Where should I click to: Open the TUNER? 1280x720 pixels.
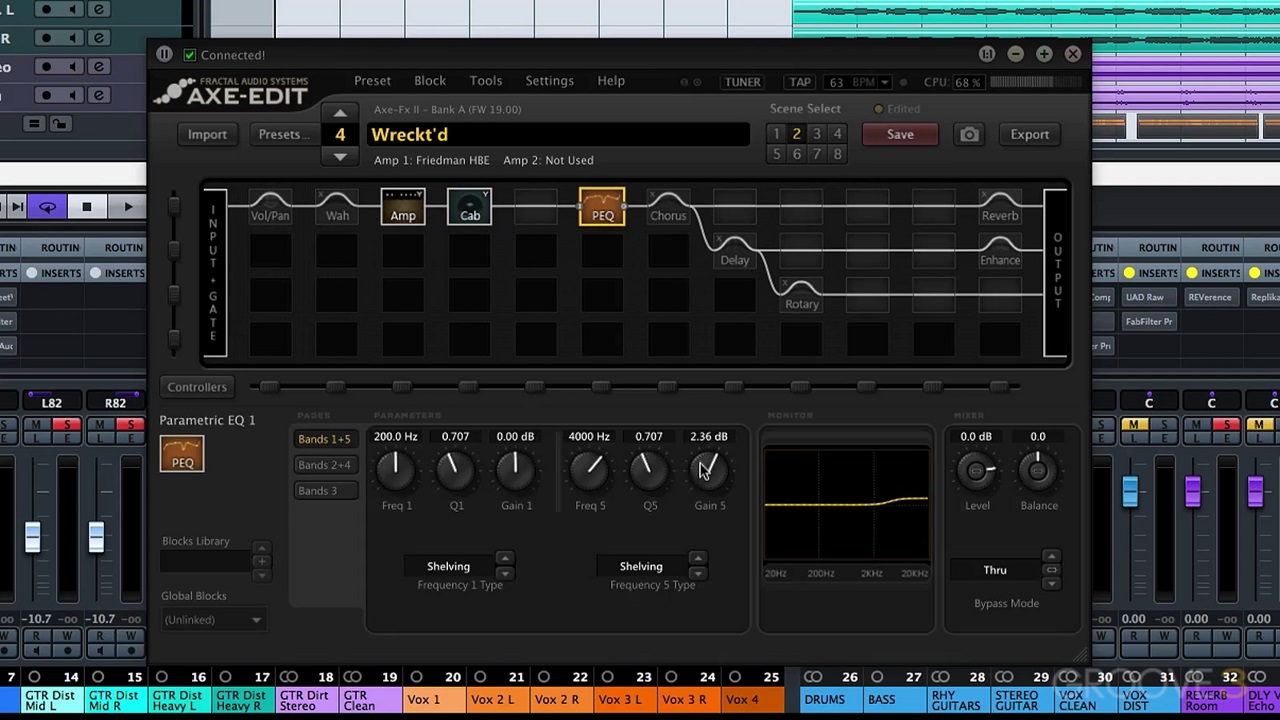point(743,82)
